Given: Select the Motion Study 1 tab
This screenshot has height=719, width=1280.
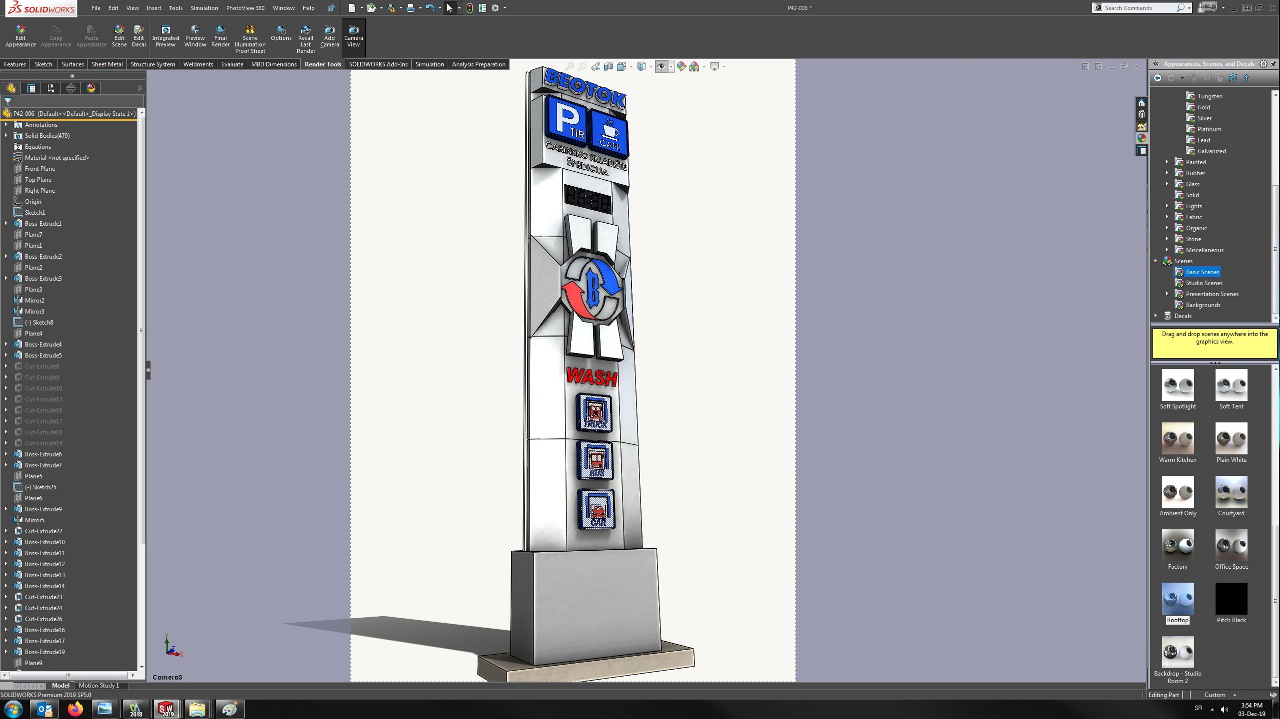Looking at the screenshot, I should [98, 686].
